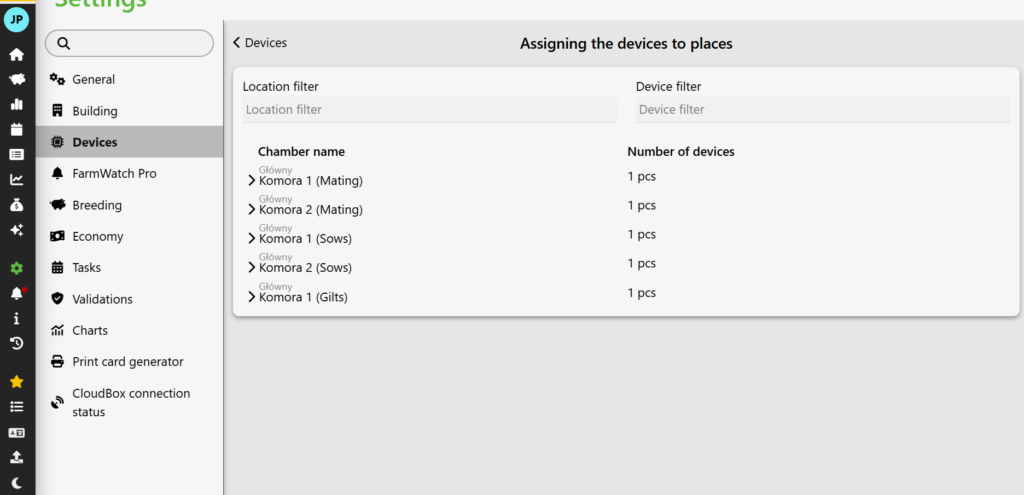Open Charts settings
The height and width of the screenshot is (495, 1024).
point(129,330)
